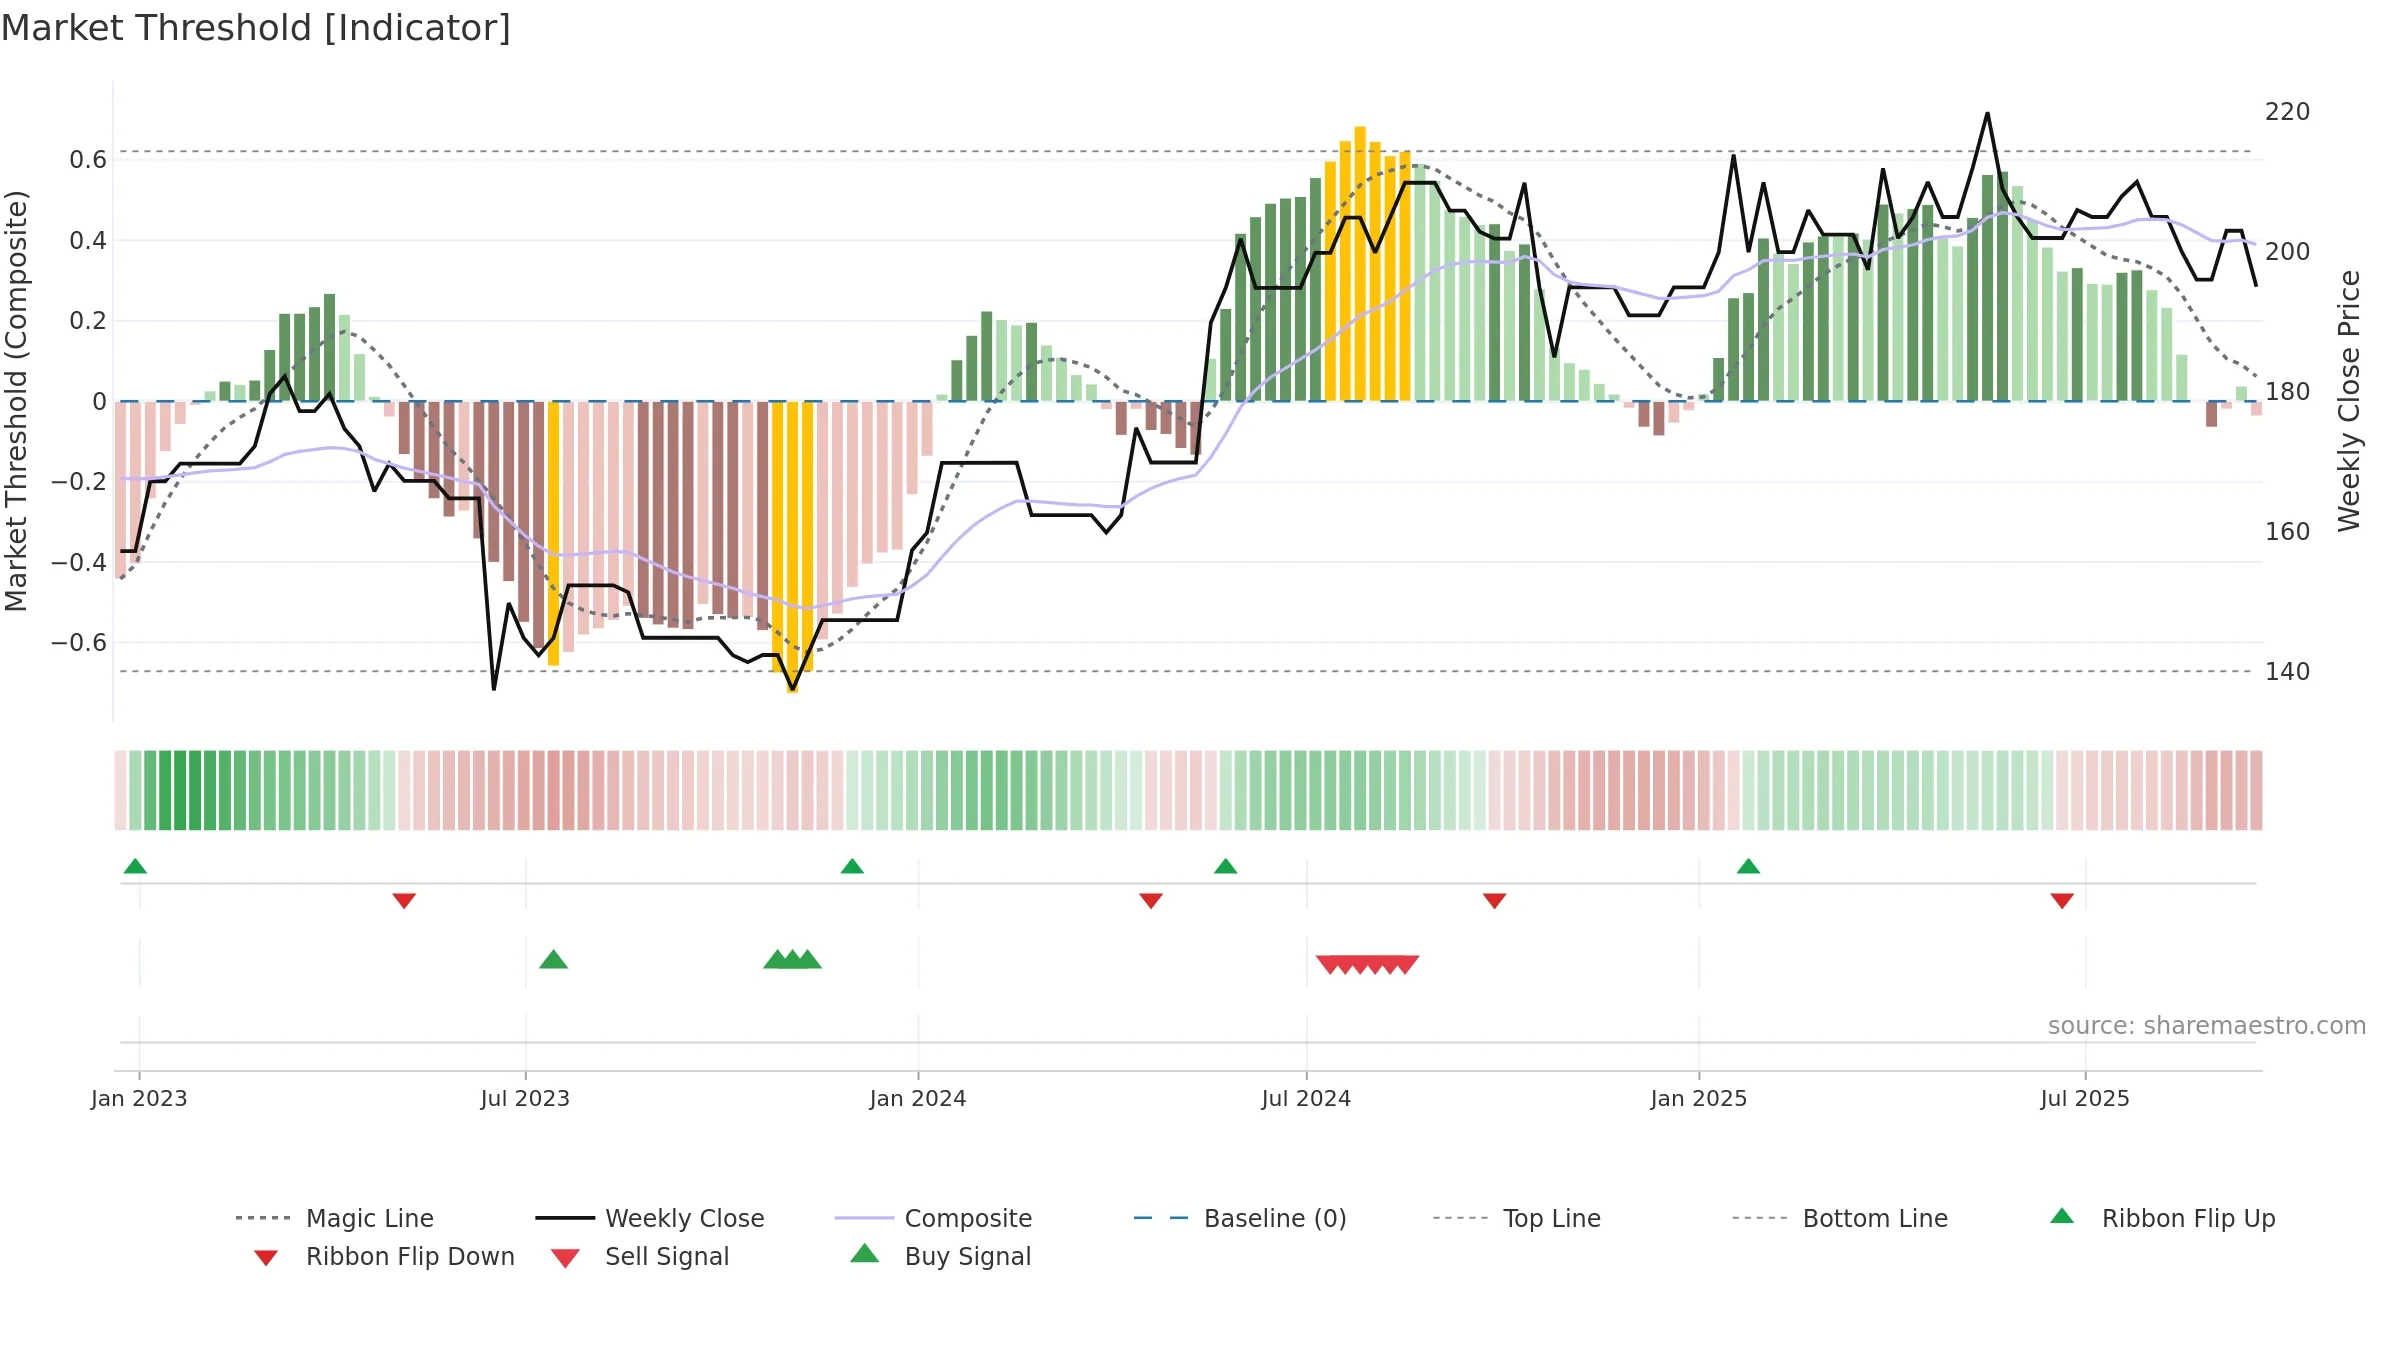The width and height of the screenshot is (2400, 1350).
Task: Toggle the Top Line legend entry
Action: click(1516, 1218)
